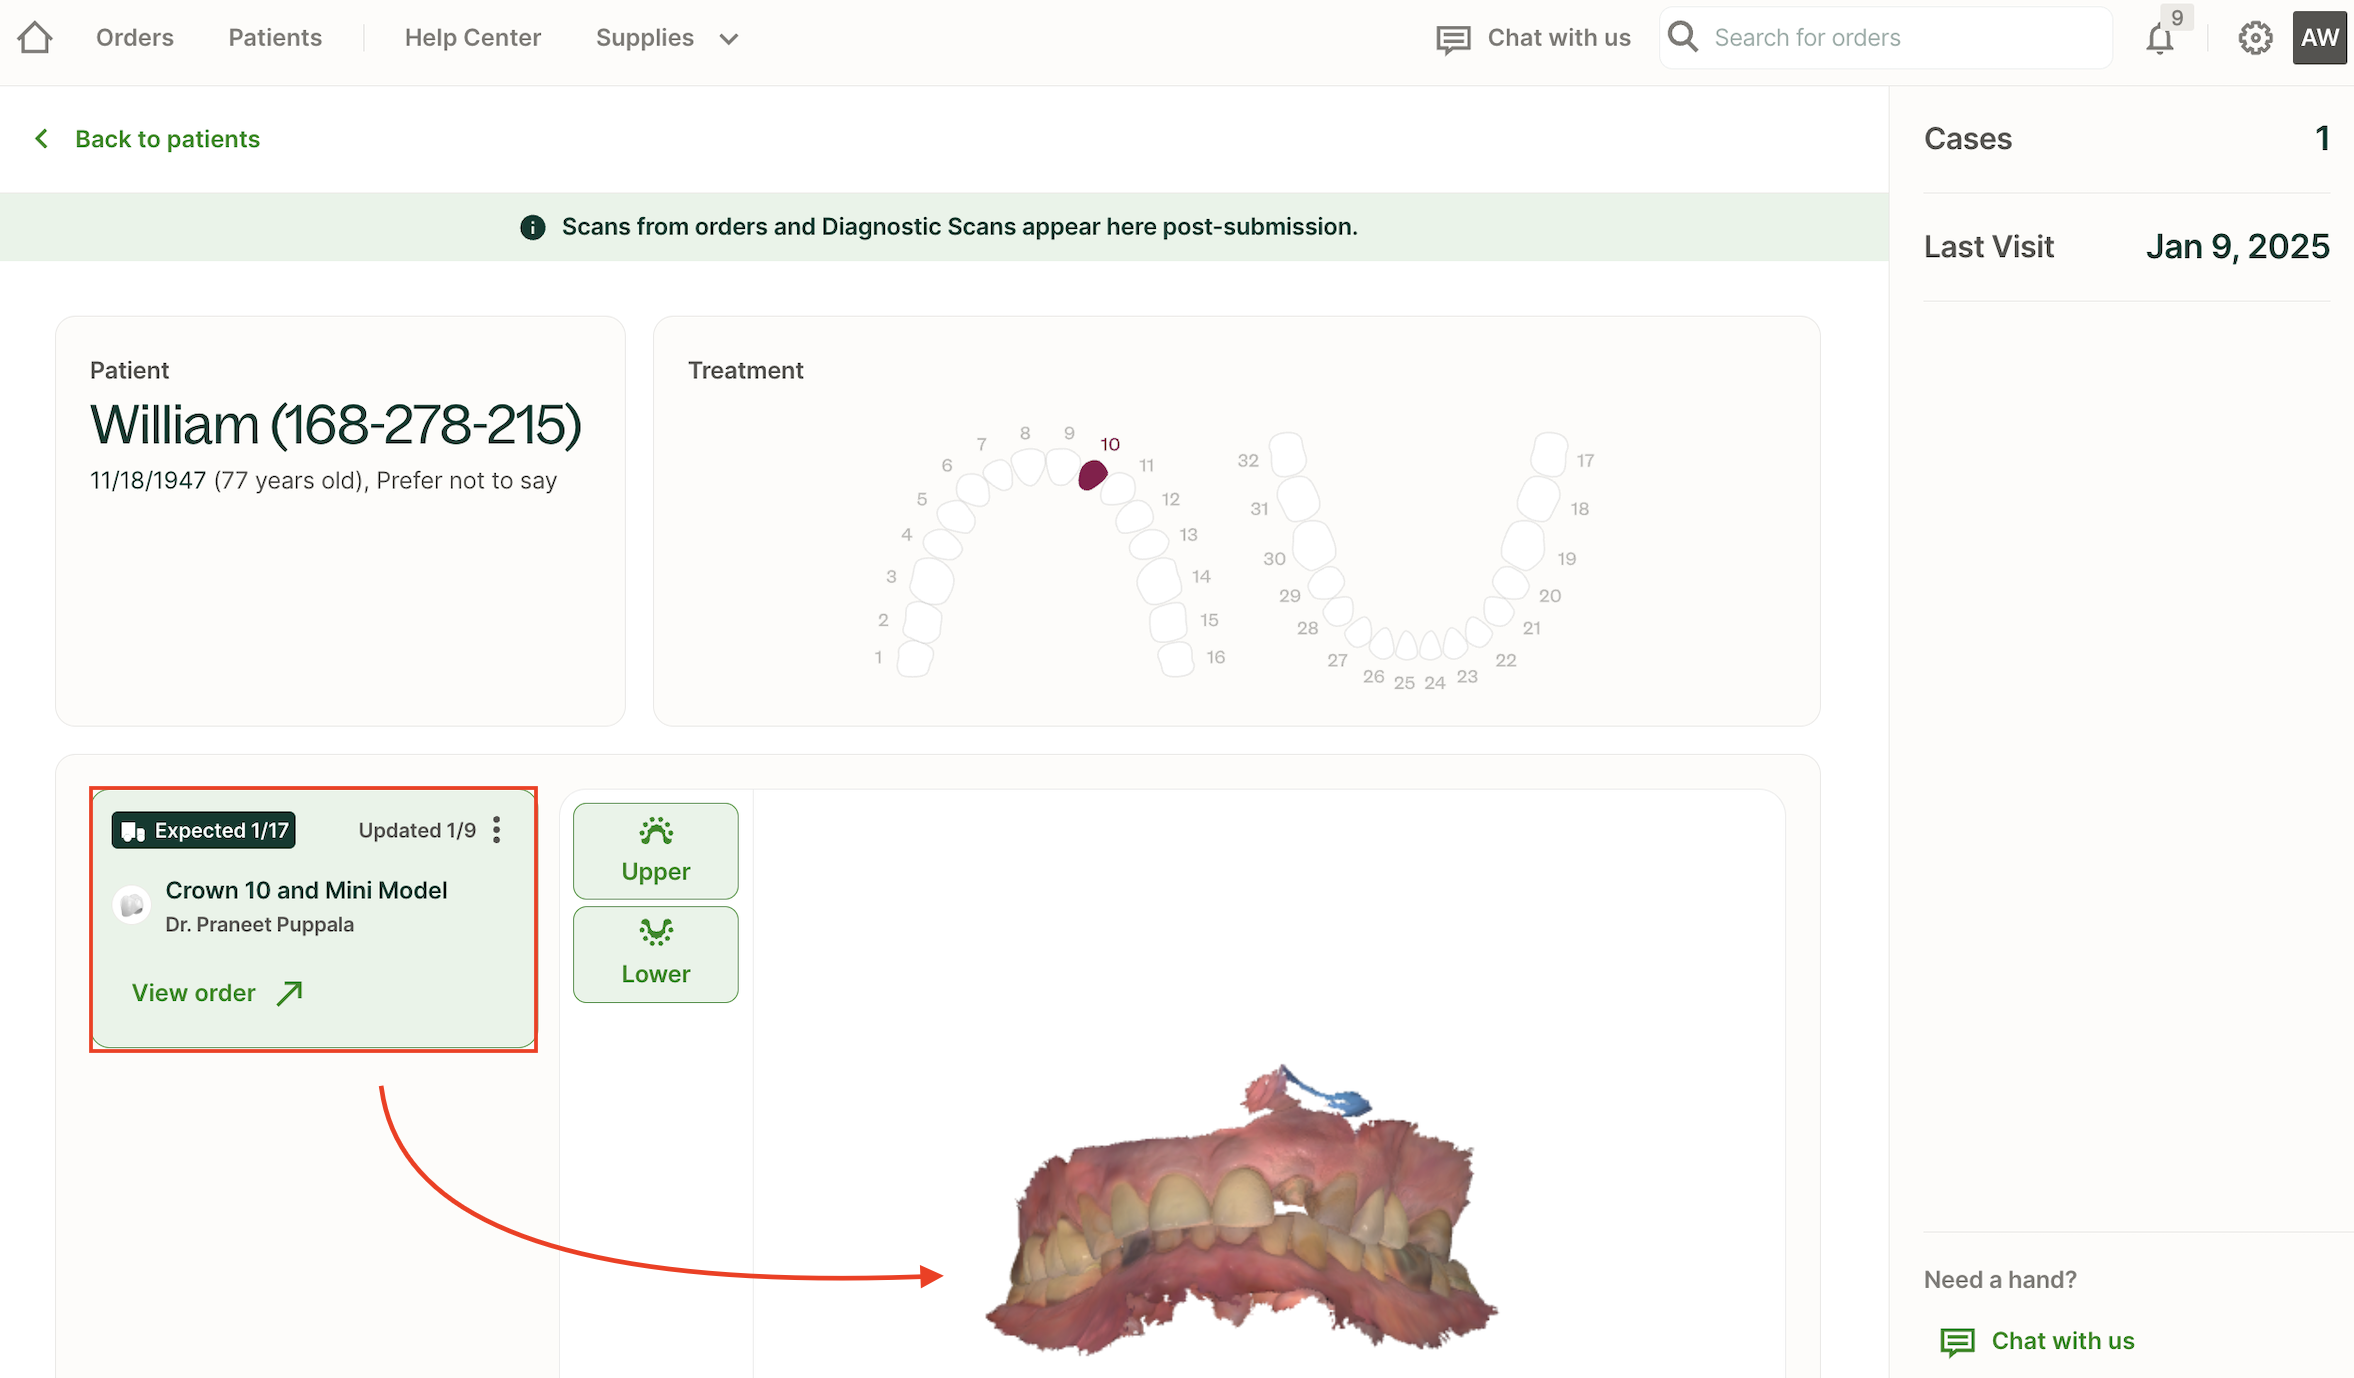This screenshot has width=2354, height=1378.
Task: Go to Patients tab
Action: [275, 38]
